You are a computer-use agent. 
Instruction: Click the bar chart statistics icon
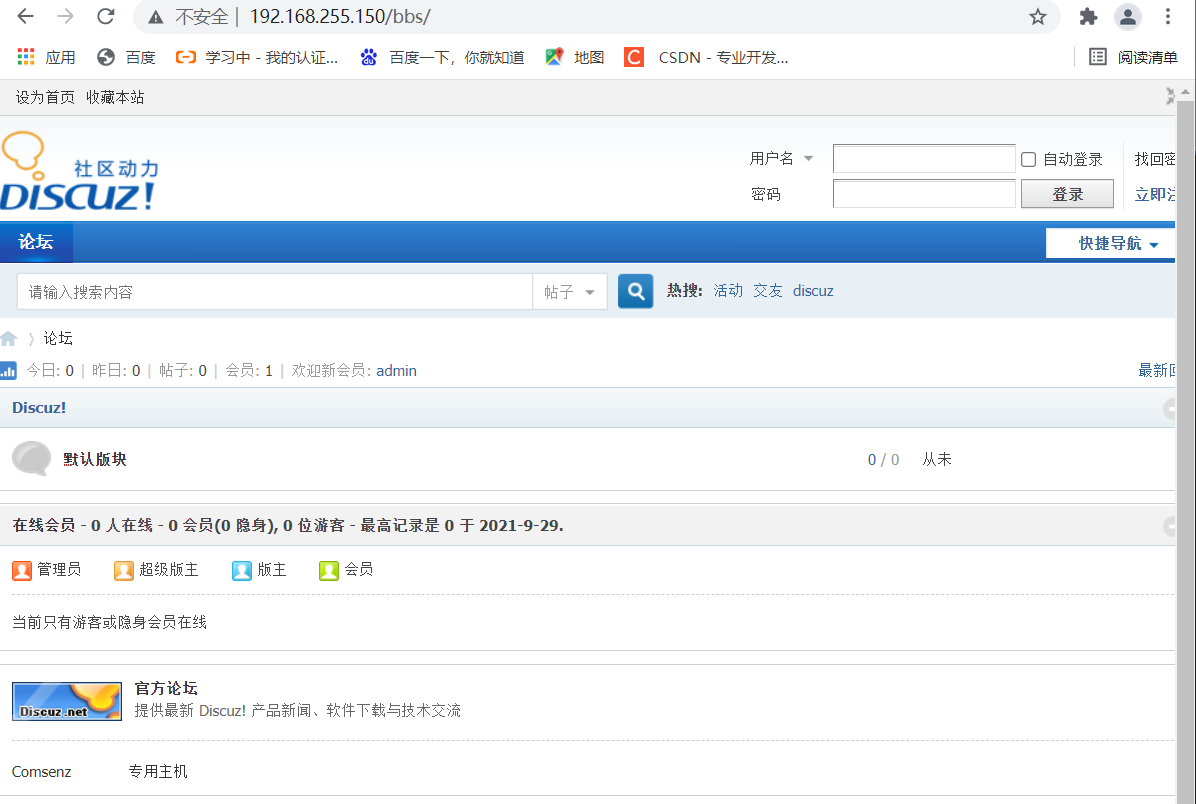[8, 371]
